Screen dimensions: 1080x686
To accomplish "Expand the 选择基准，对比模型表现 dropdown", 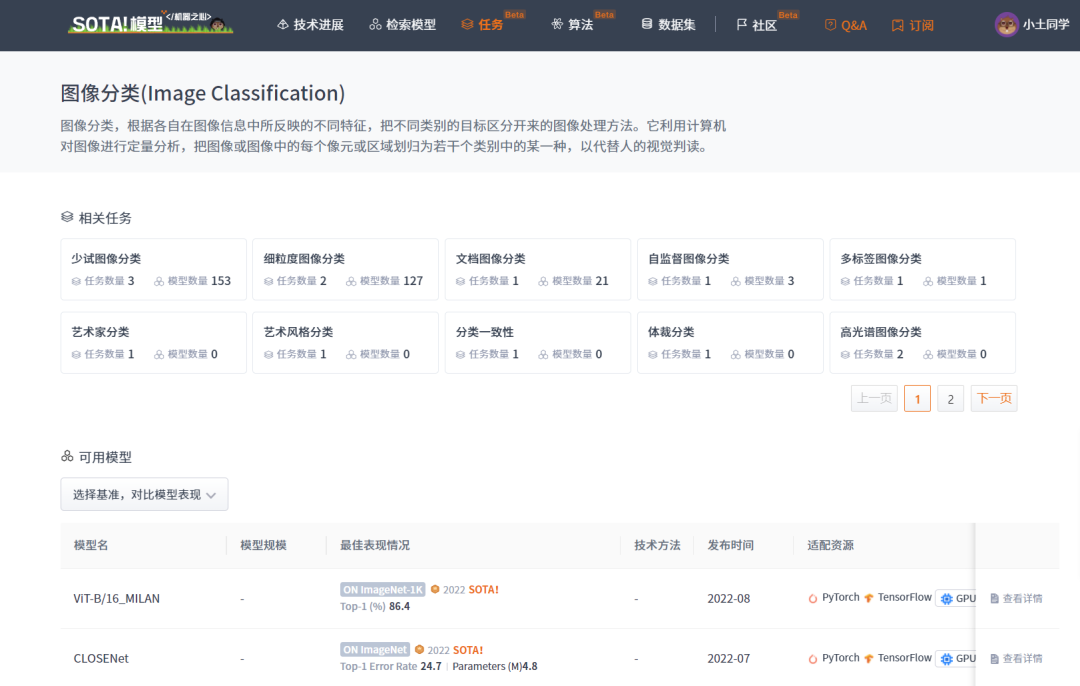I will [x=144, y=495].
